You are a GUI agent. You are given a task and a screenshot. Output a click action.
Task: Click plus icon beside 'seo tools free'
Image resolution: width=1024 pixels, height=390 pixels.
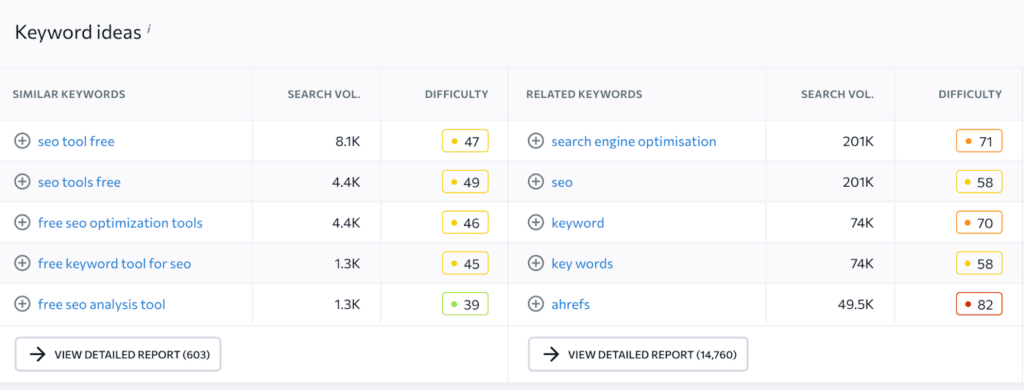[x=22, y=182]
